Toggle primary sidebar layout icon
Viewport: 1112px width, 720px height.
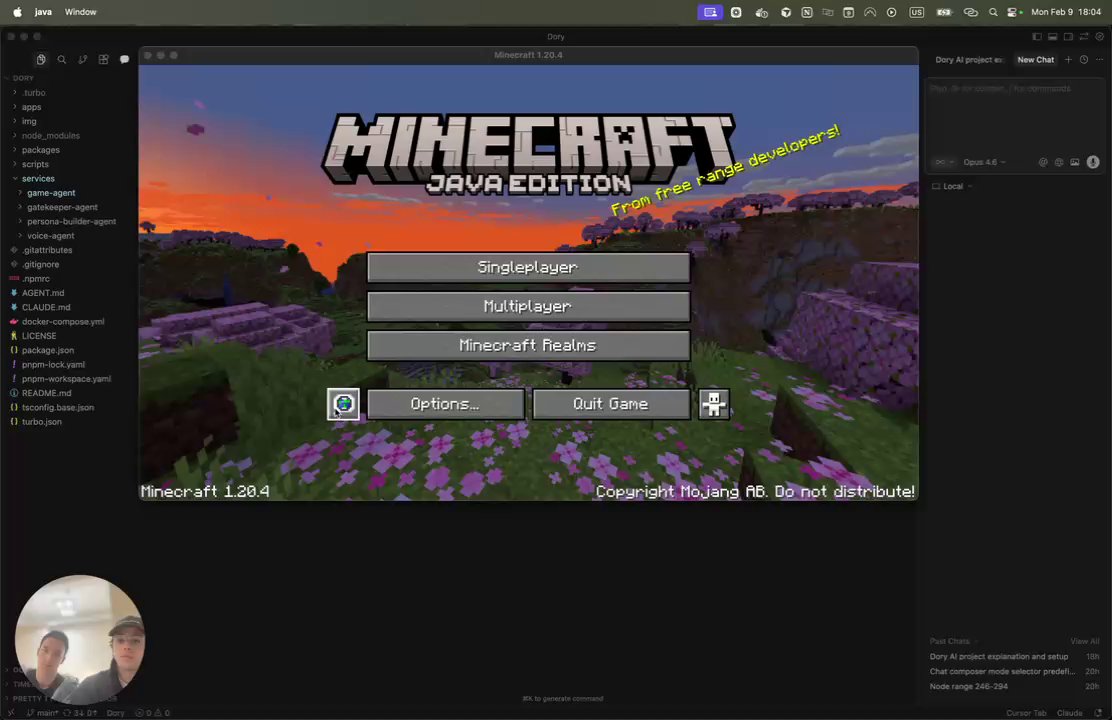click(1037, 36)
